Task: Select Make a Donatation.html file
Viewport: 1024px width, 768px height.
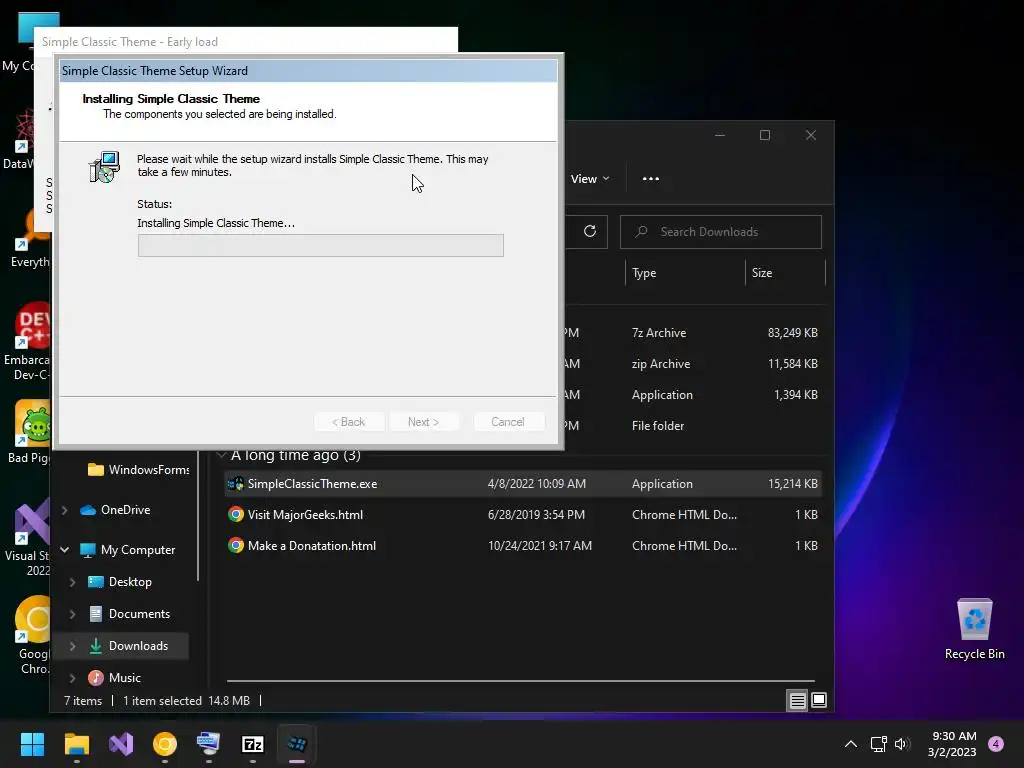Action: (312, 545)
